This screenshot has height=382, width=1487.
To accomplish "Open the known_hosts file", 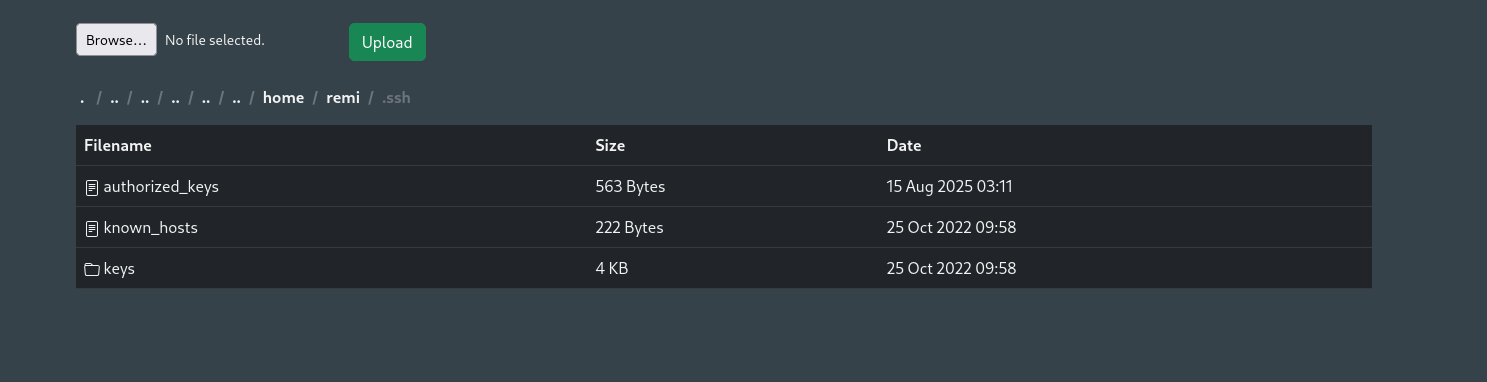I will pos(150,227).
